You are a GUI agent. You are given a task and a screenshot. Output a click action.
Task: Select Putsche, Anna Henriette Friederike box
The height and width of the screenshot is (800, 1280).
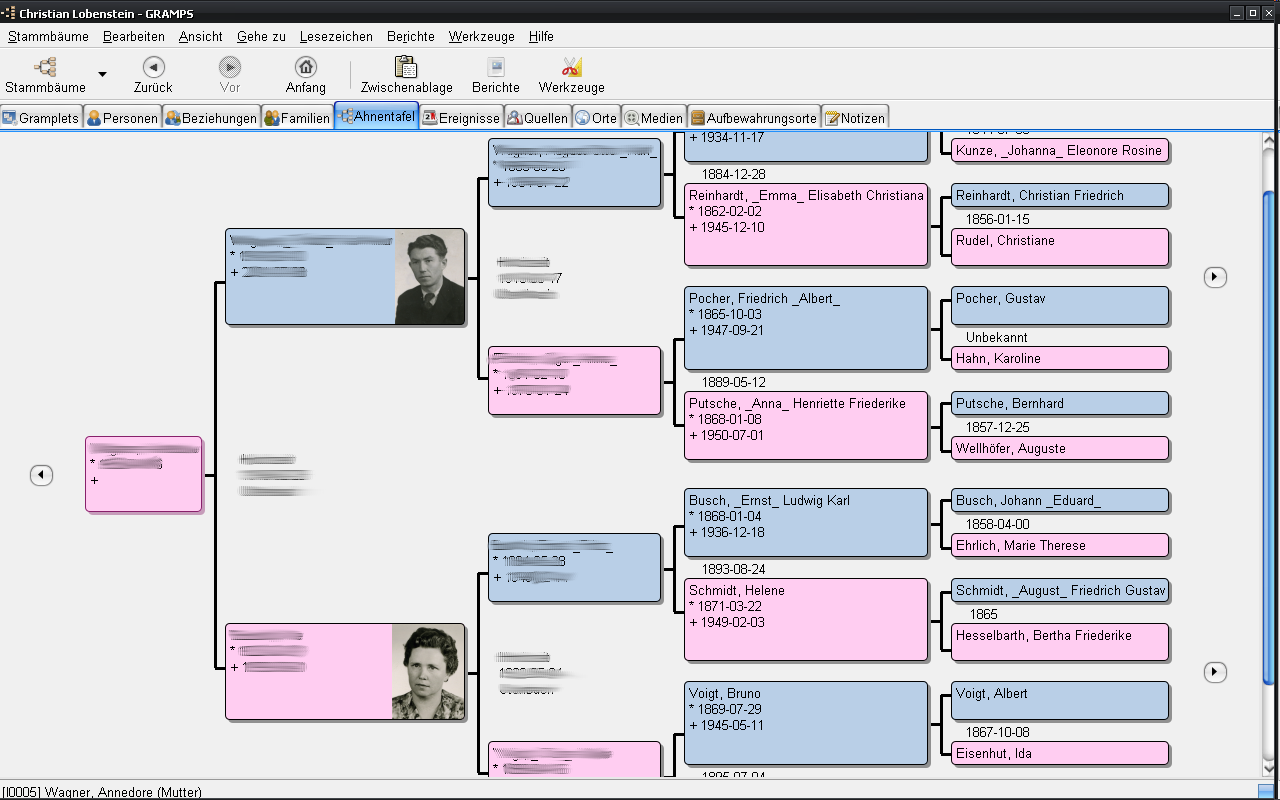pyautogui.click(x=806, y=425)
